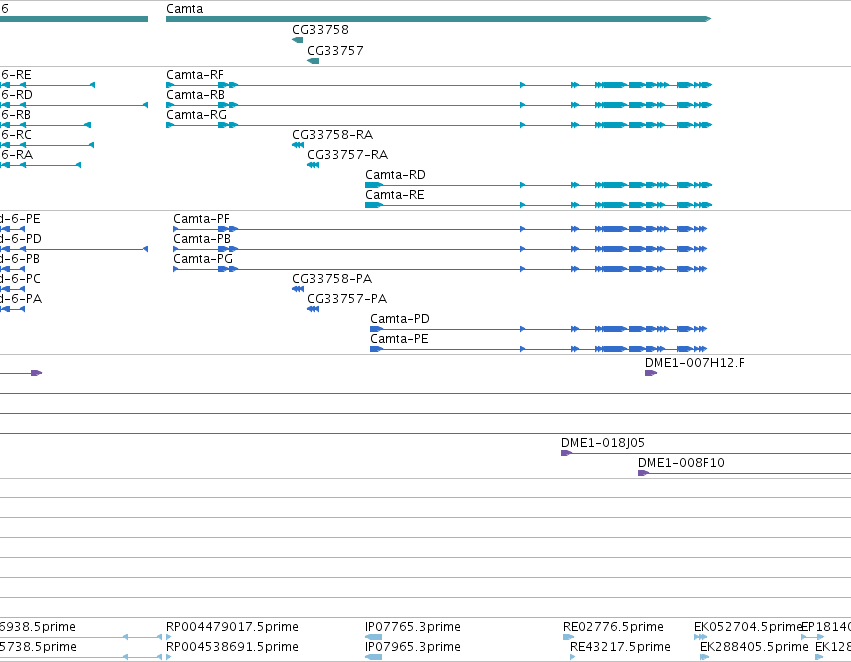851x662 pixels.
Task: Click the IP07765.3prime arrow glyph
Action: (373, 637)
